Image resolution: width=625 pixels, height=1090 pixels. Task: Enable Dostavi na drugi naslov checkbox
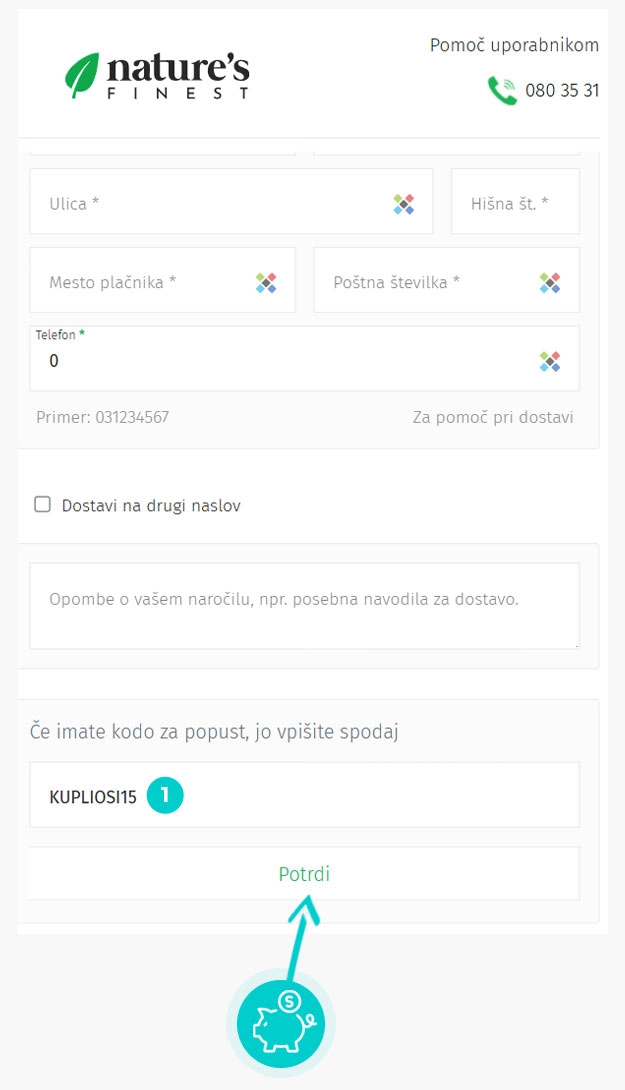(43, 505)
